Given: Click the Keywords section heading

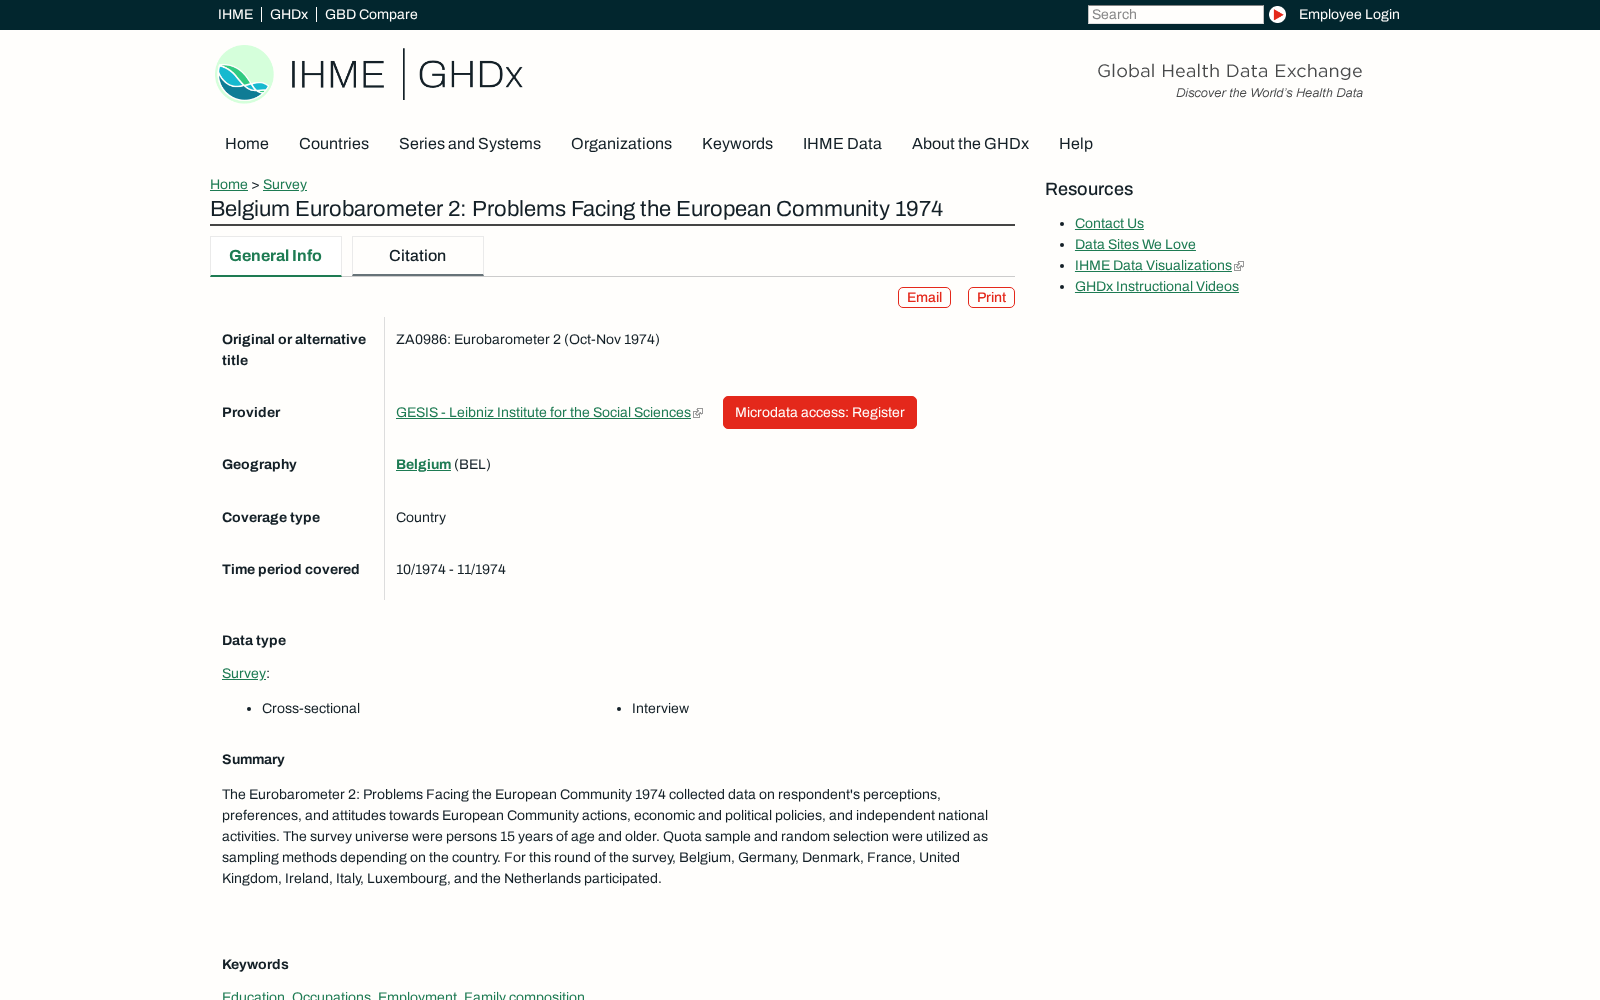Looking at the screenshot, I should tap(255, 965).
